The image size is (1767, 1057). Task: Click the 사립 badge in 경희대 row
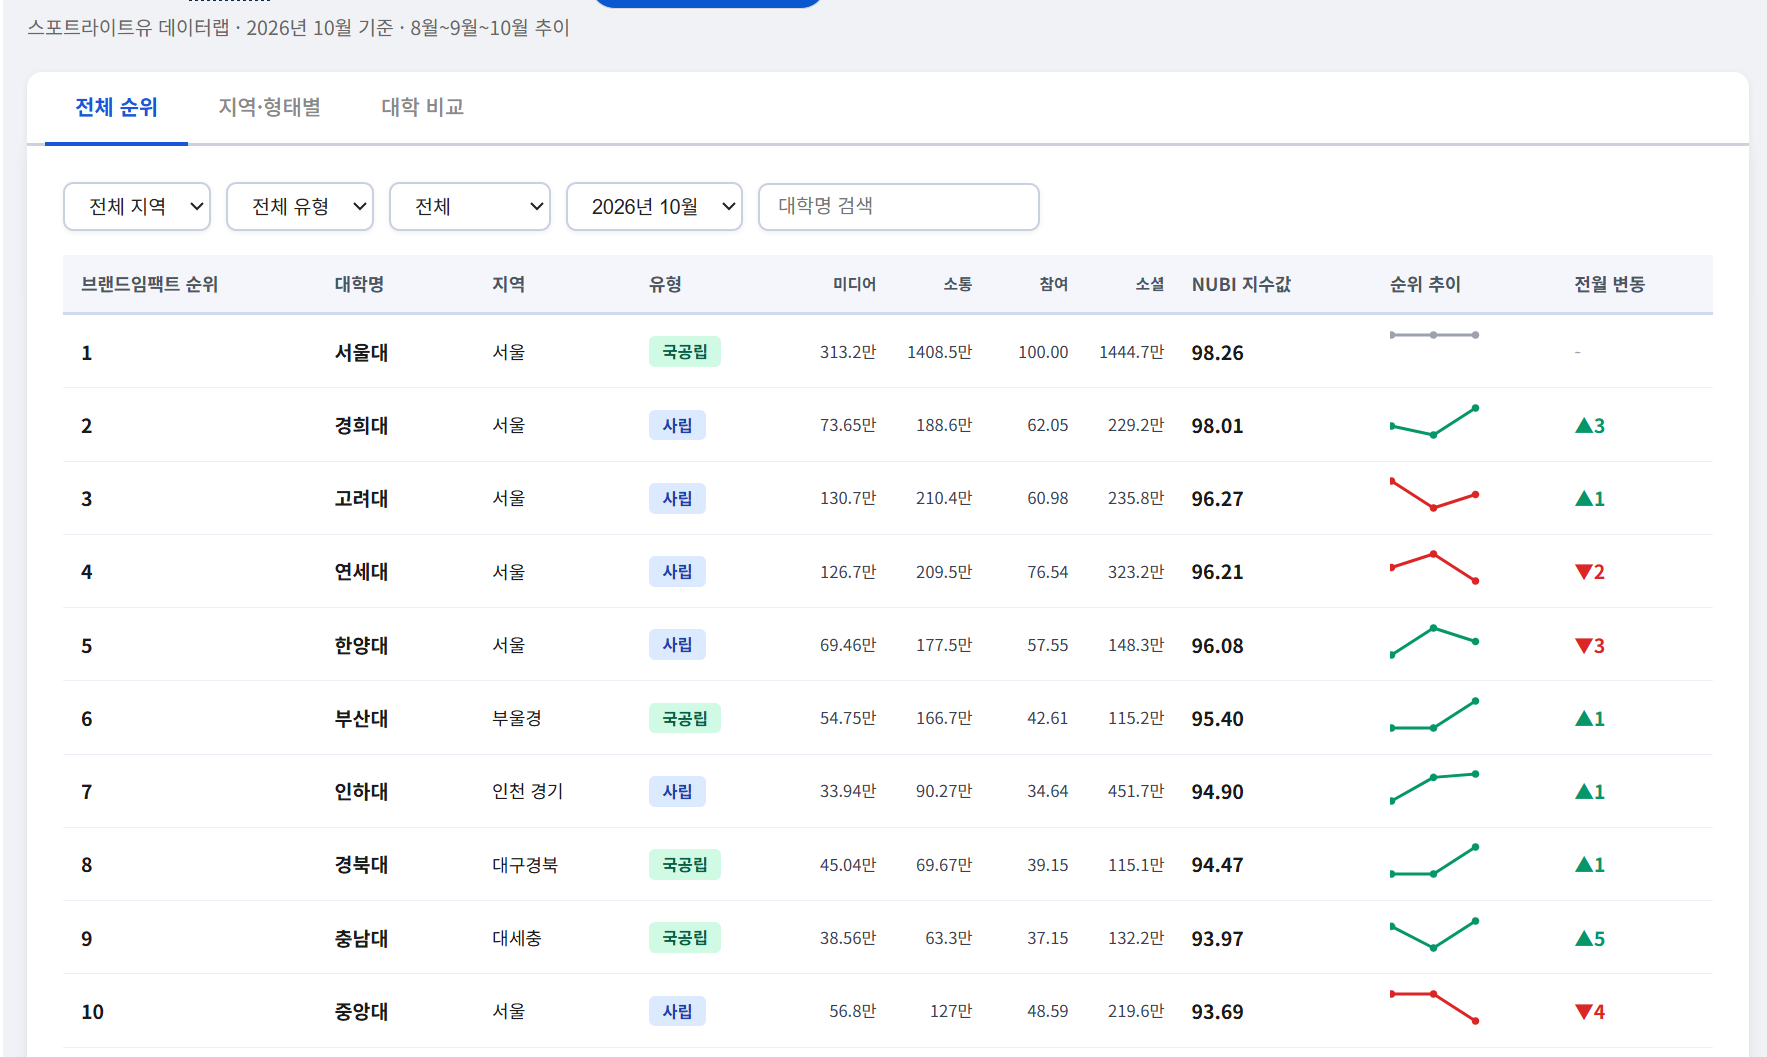tap(677, 425)
